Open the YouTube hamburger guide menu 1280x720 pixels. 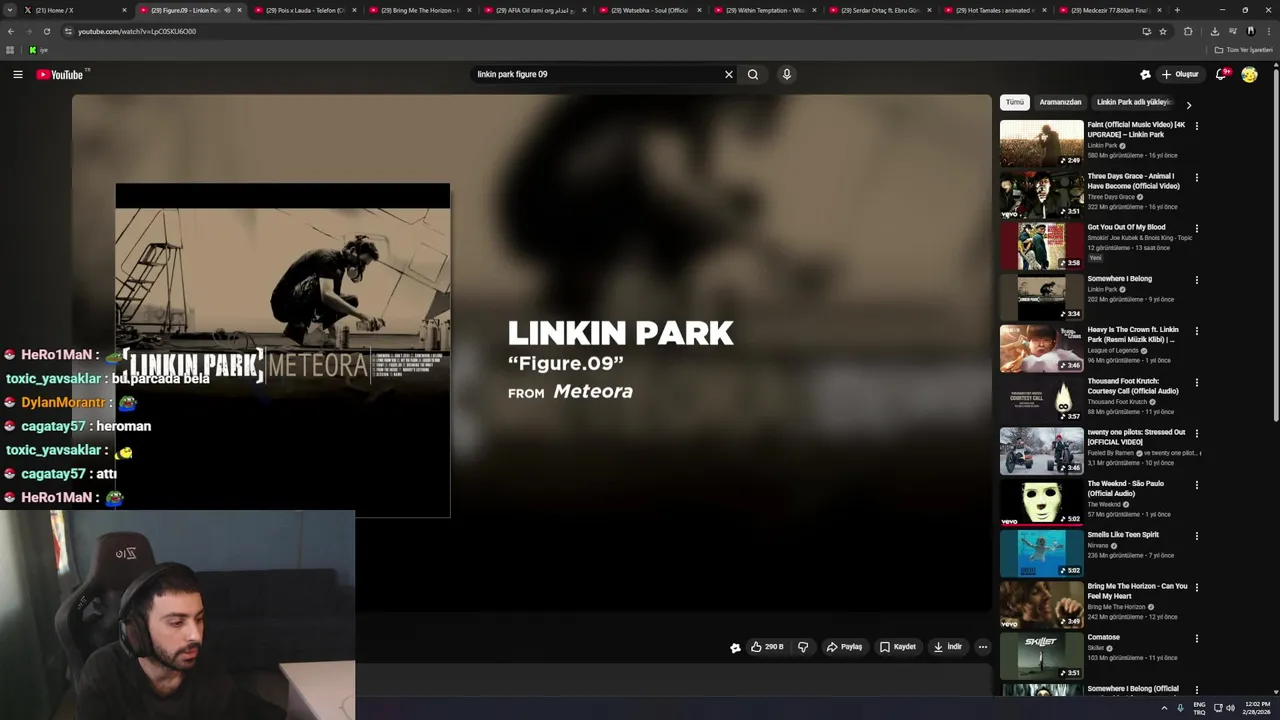(17, 74)
